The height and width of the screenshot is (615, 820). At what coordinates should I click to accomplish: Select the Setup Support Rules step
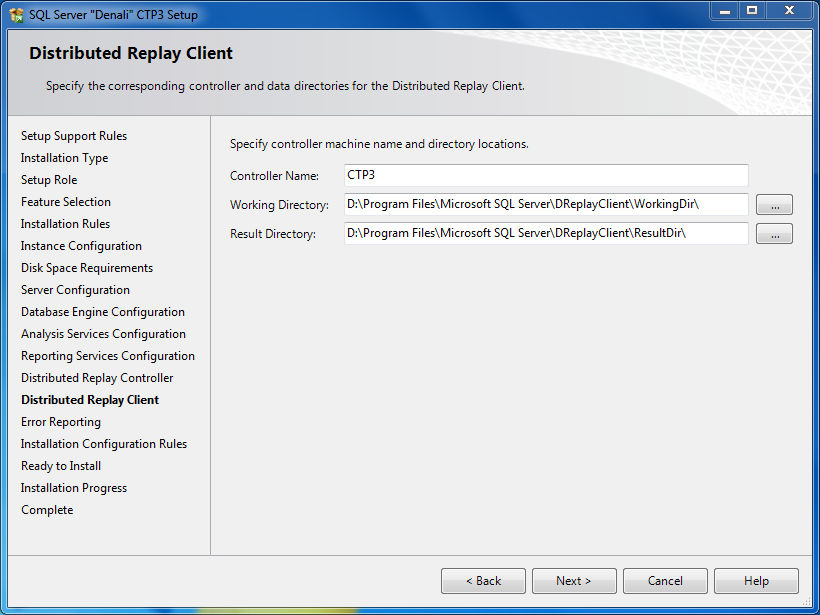click(74, 136)
